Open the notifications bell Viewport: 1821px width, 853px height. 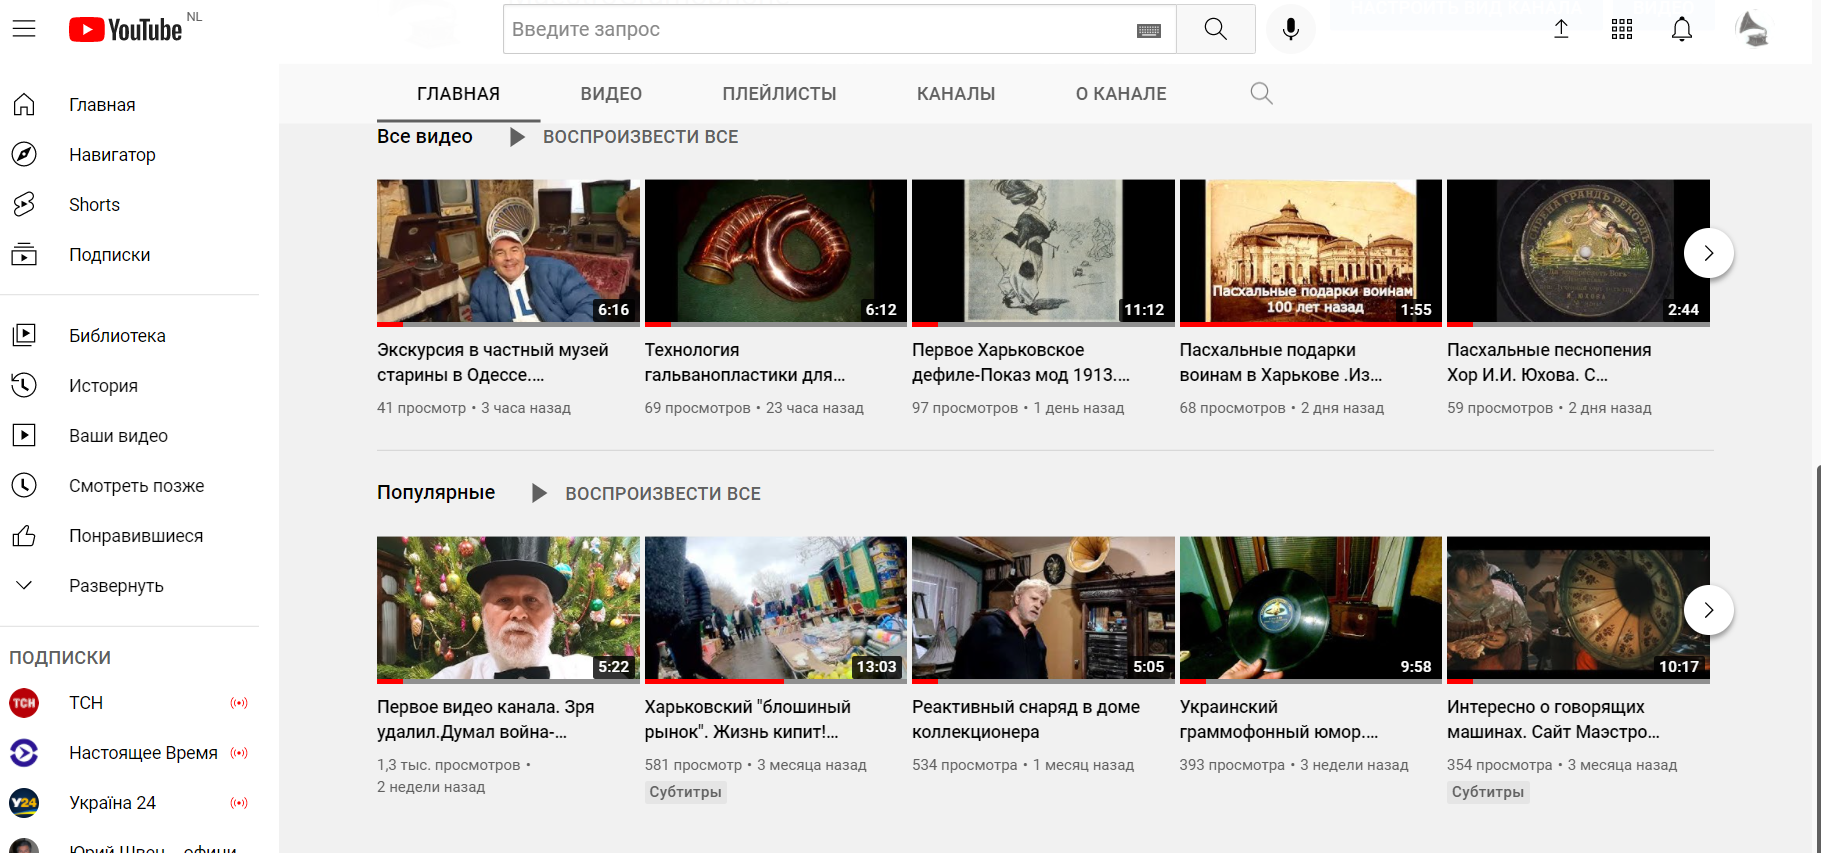click(1681, 29)
